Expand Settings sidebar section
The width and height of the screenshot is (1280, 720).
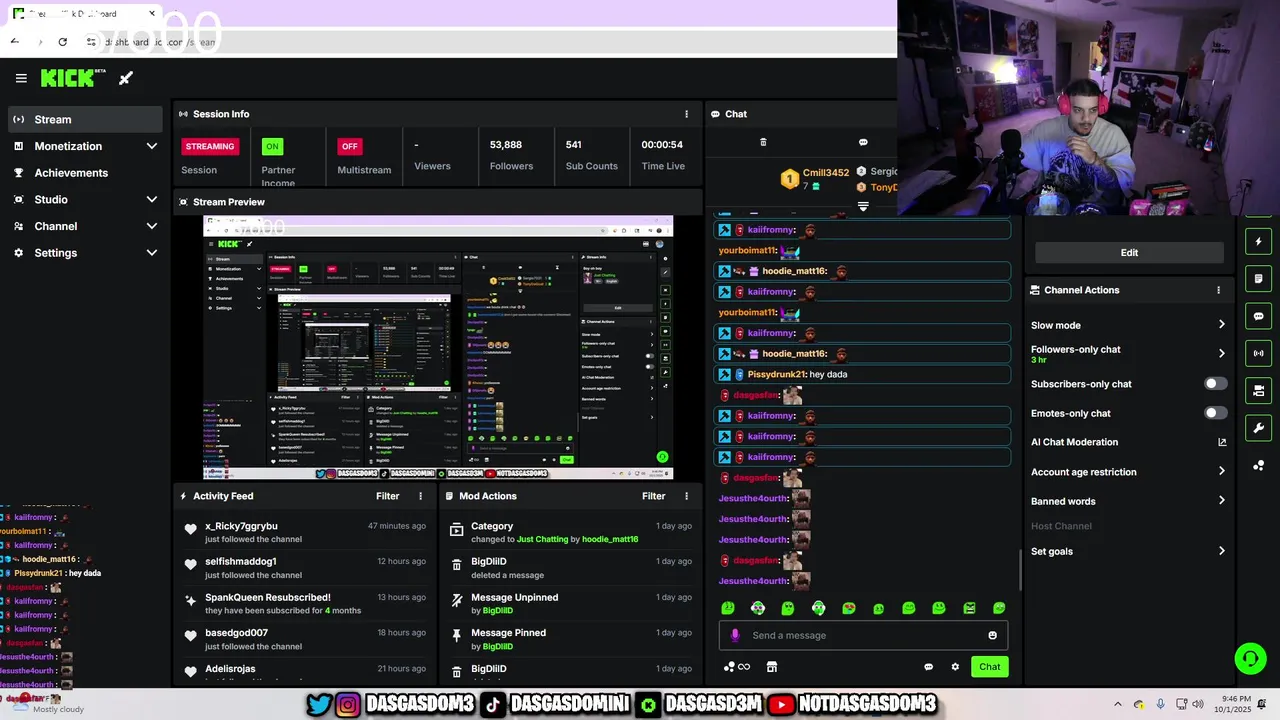tap(152, 253)
